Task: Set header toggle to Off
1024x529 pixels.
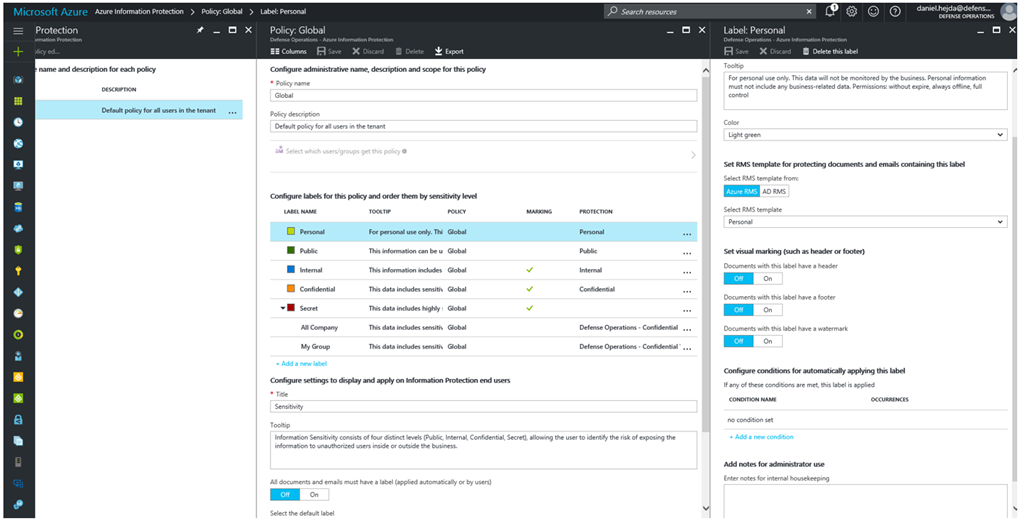Action: (739, 278)
